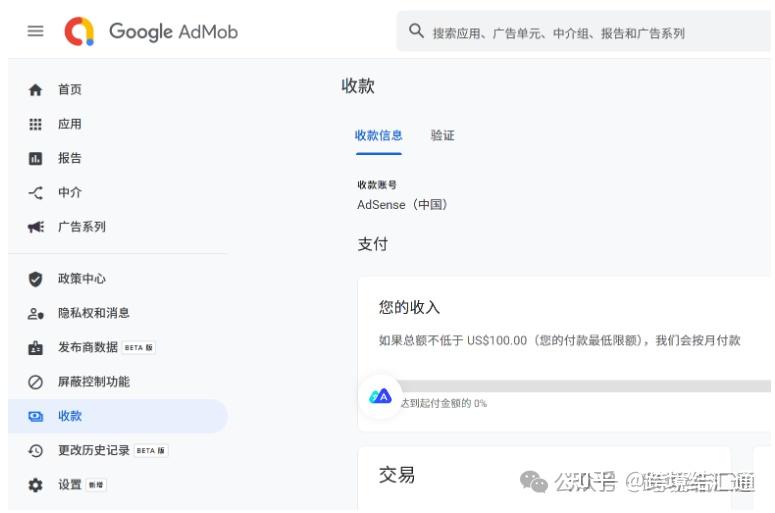Image resolution: width=775 pixels, height=513 pixels.
Task: Open the apps grid icon 应用
Action: click(35, 124)
